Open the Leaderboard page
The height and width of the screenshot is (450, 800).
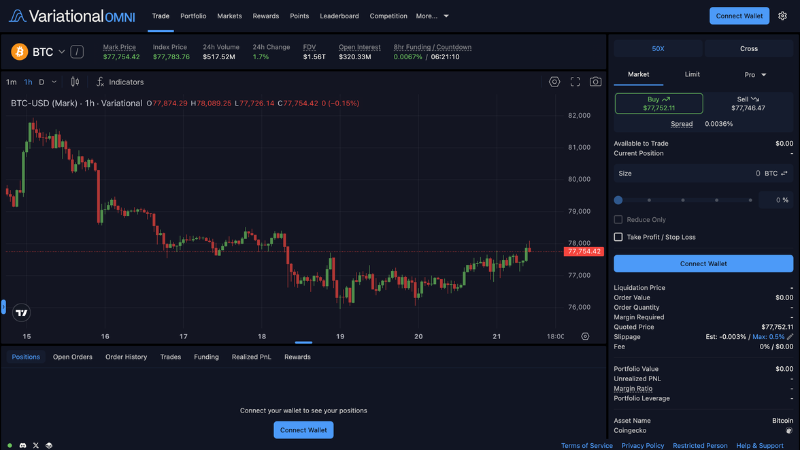[339, 16]
